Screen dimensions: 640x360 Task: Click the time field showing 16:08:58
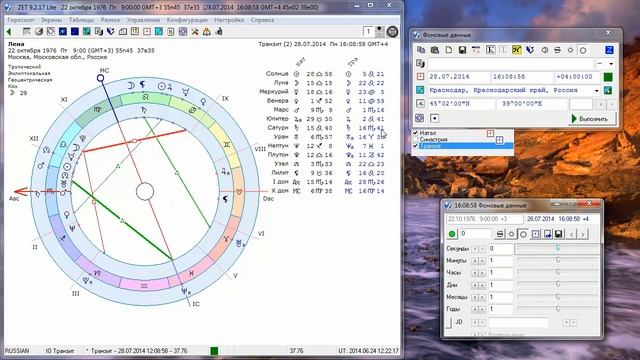[521, 77]
